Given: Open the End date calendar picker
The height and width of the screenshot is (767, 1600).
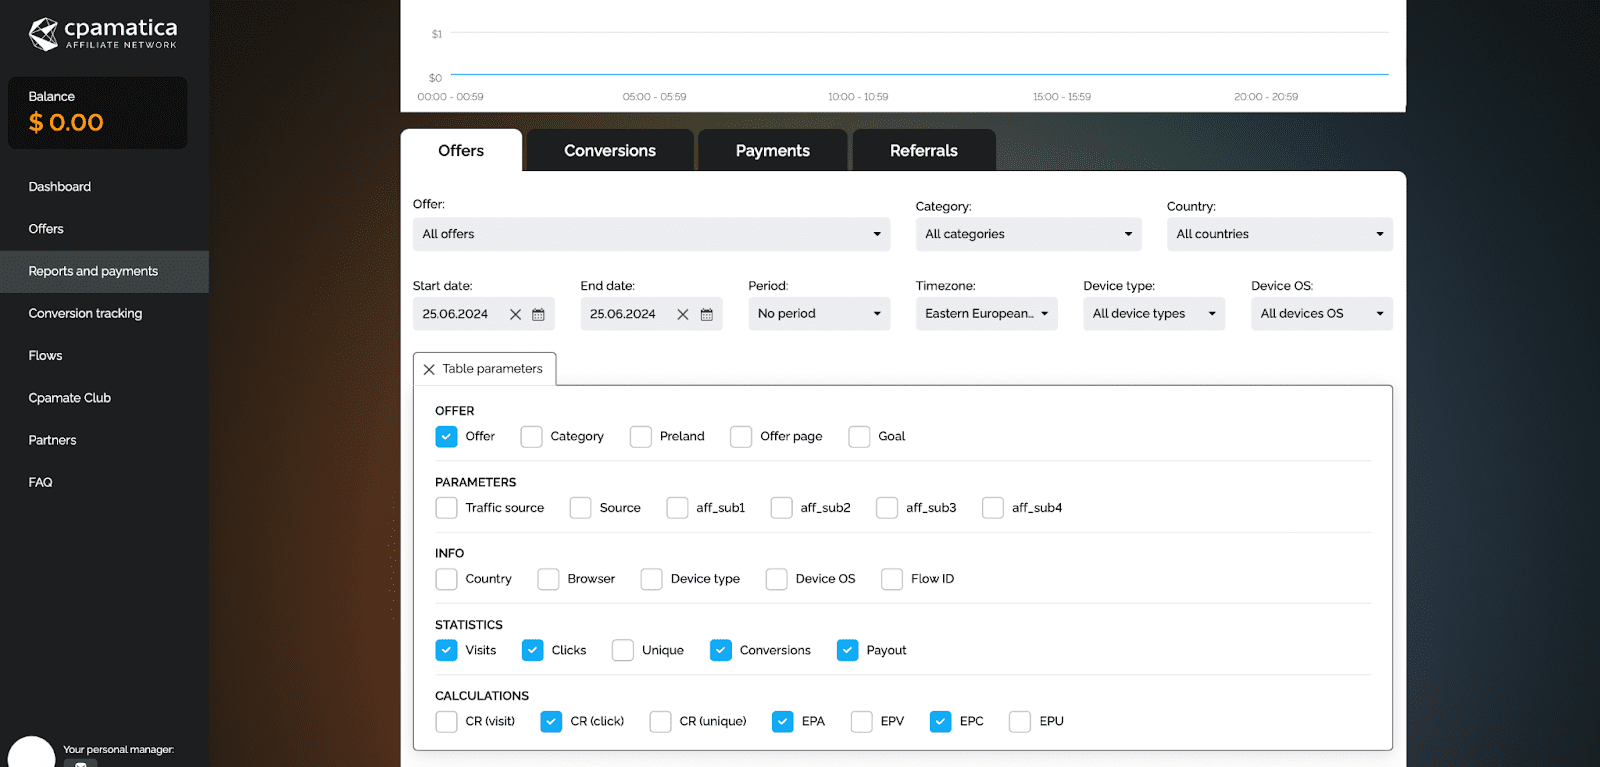Looking at the screenshot, I should [706, 314].
